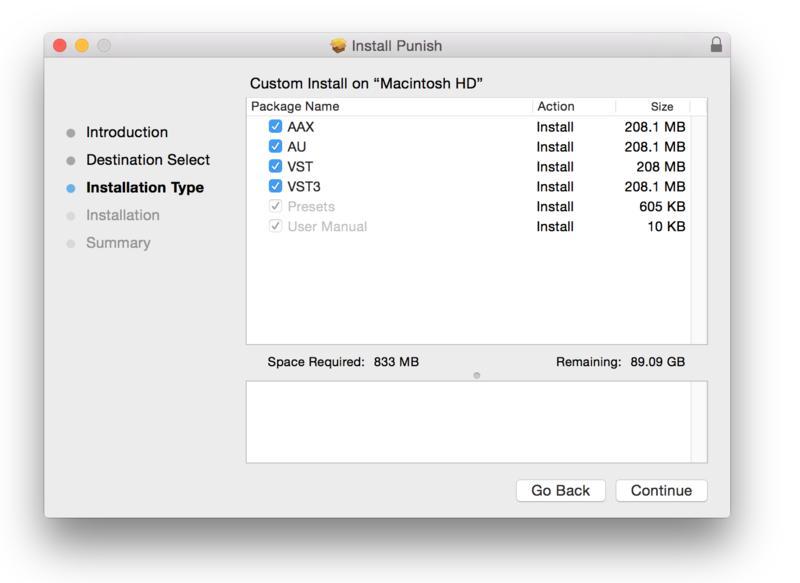Click the package icon beside Install Punish

[x=338, y=46]
